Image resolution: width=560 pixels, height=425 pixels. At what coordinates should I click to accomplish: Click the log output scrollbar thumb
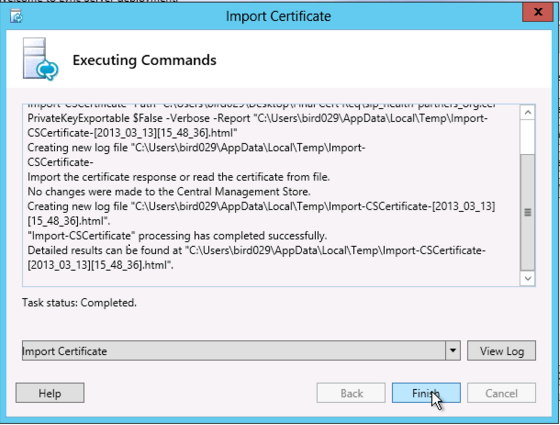tap(528, 212)
